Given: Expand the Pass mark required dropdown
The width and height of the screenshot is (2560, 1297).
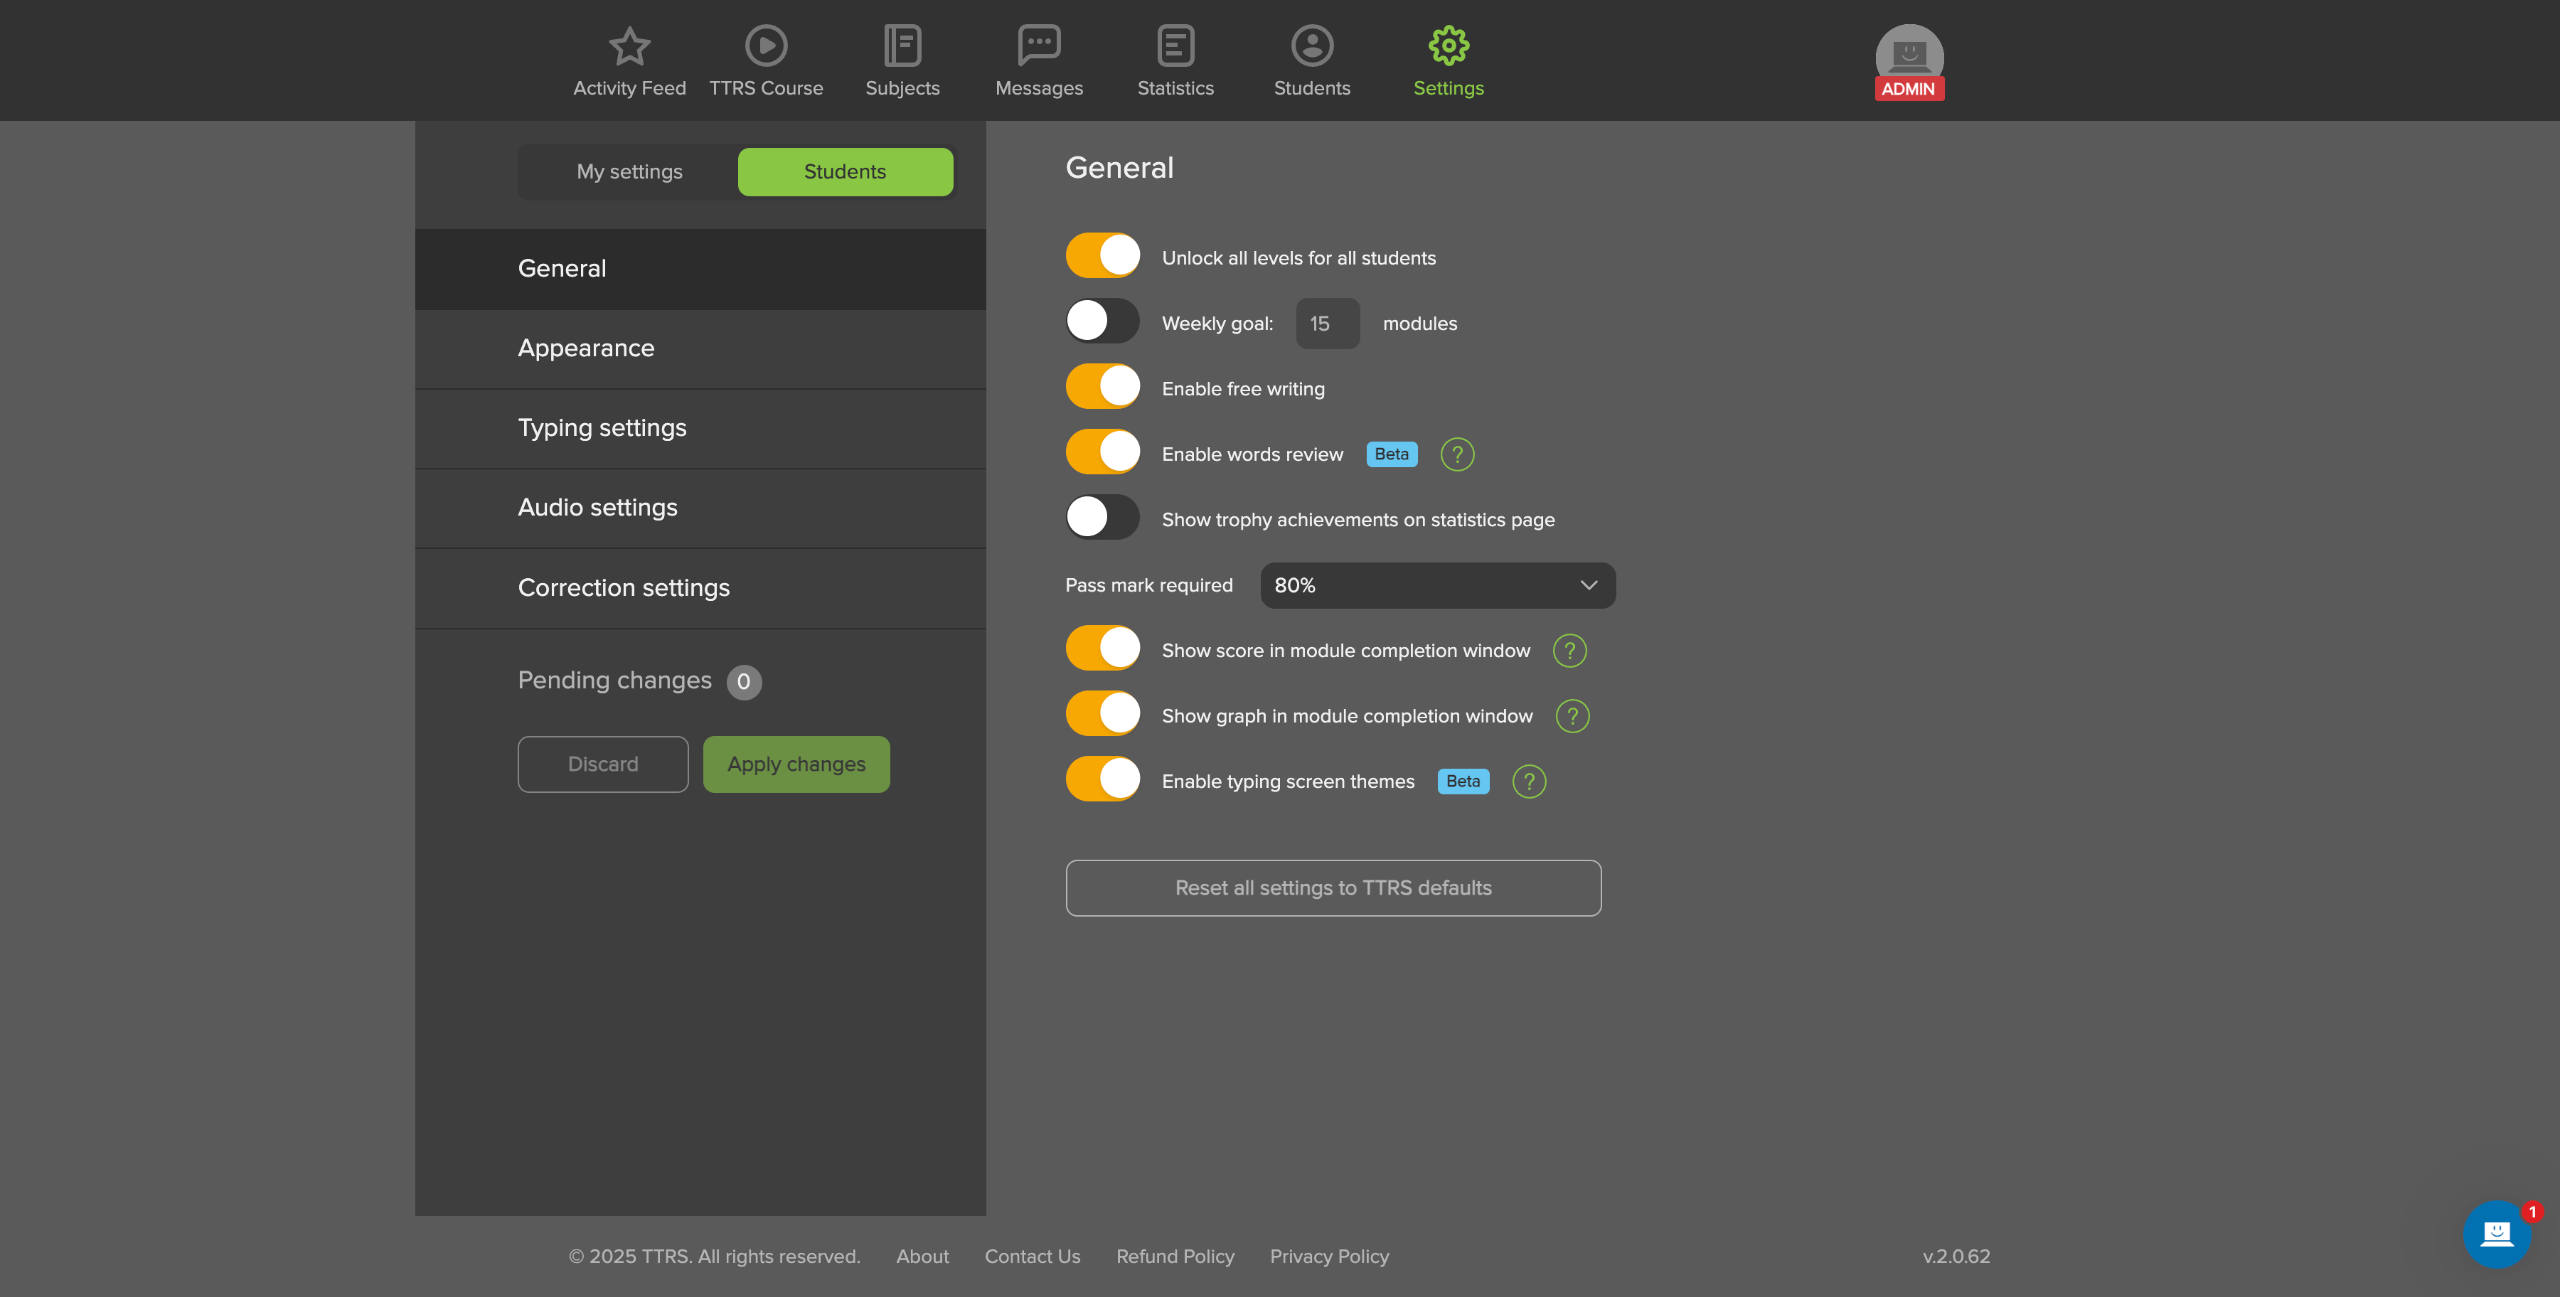Looking at the screenshot, I should (1437, 586).
